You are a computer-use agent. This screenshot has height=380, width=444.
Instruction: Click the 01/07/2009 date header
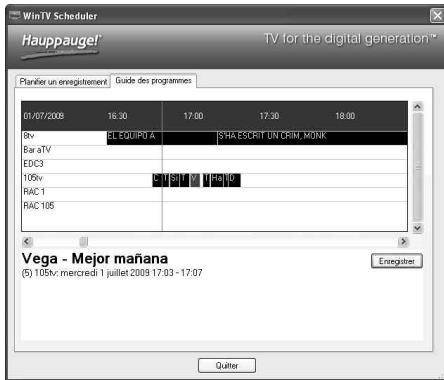[44, 116]
